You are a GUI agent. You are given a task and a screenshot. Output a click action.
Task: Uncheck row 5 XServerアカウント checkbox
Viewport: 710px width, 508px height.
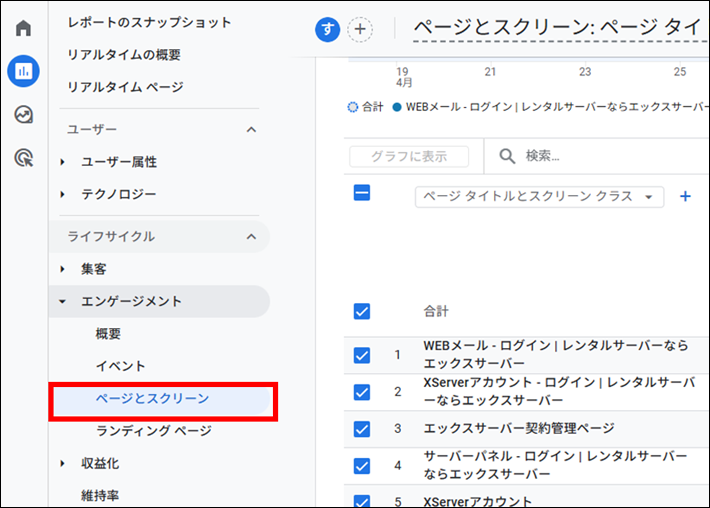(x=362, y=501)
